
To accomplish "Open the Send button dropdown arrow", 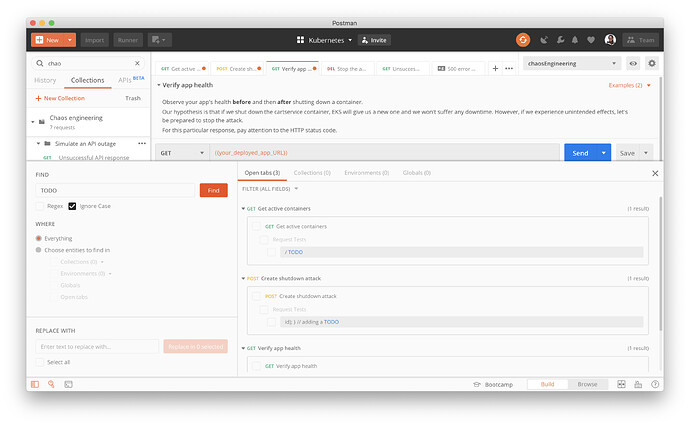I will click(x=603, y=153).
